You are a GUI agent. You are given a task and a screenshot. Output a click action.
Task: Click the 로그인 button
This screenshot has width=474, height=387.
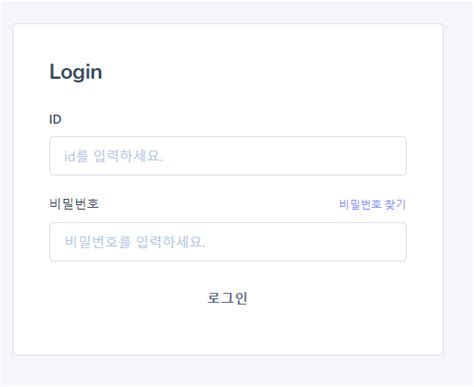[228, 298]
